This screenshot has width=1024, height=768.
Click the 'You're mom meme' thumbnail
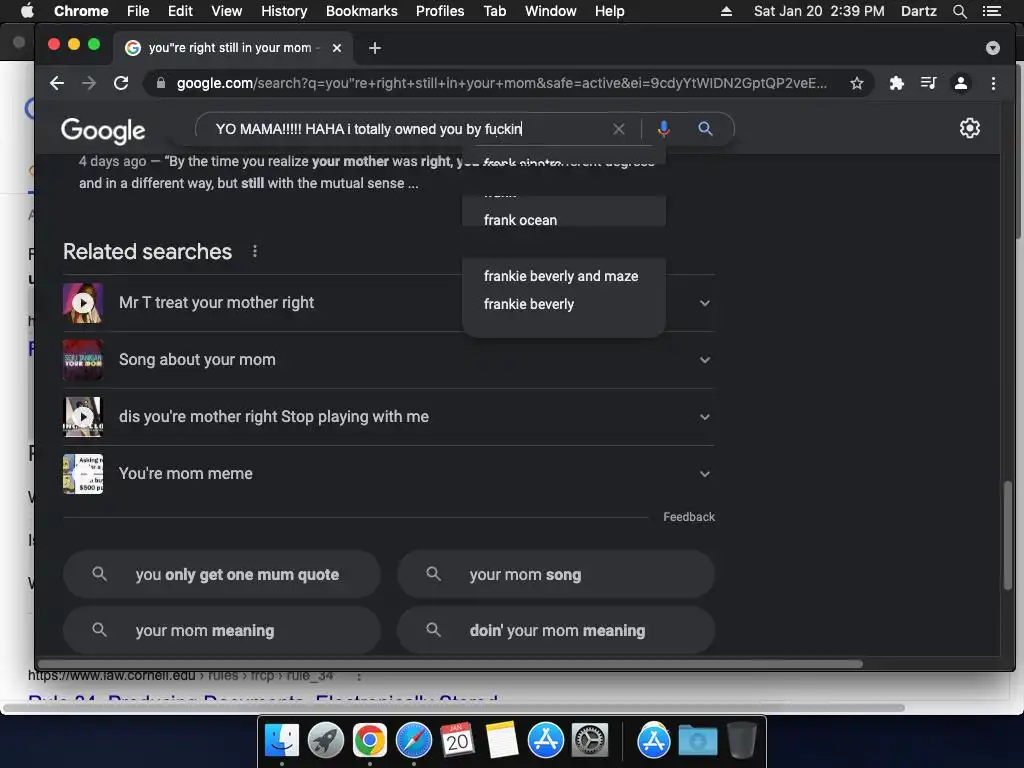point(83,473)
